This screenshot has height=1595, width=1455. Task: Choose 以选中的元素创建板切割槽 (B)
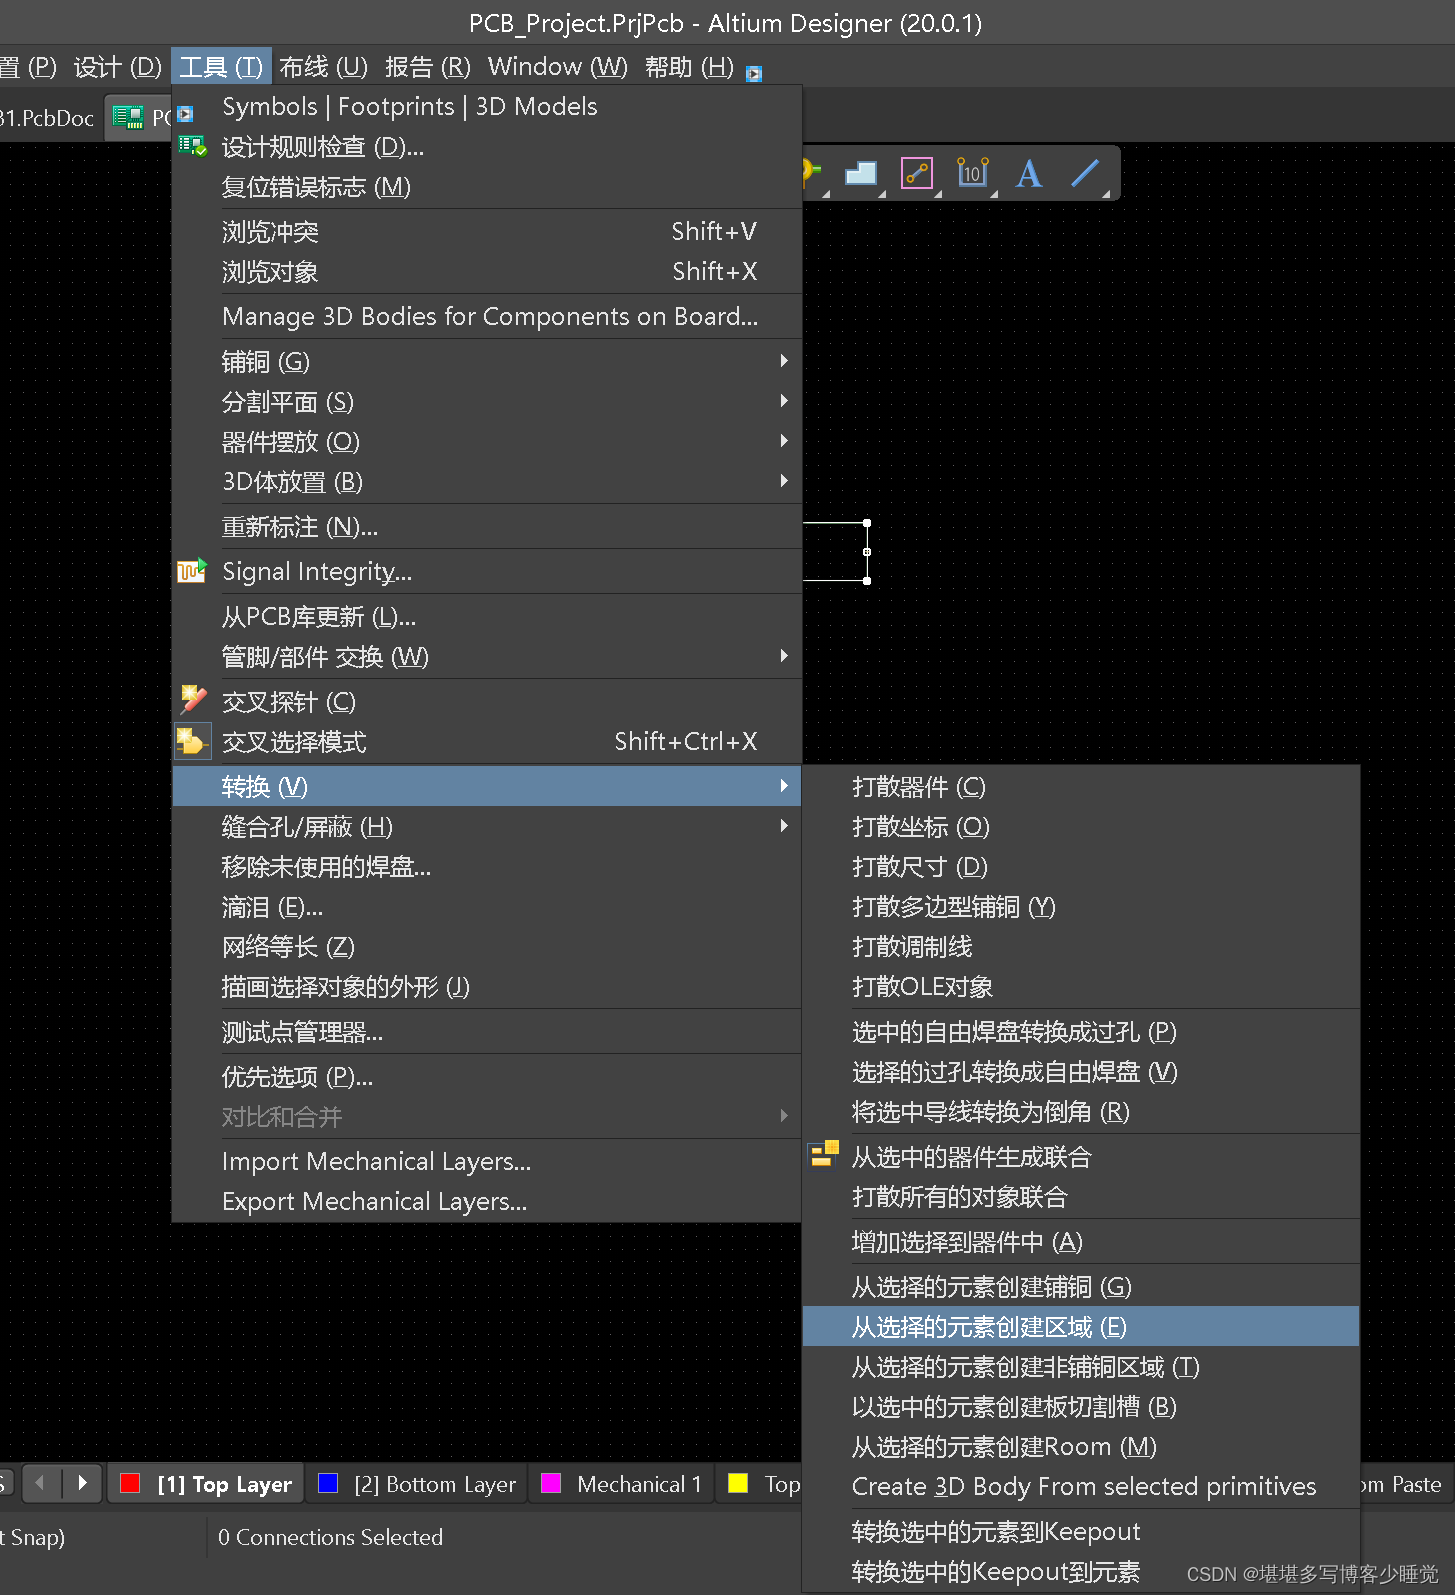[x=1081, y=1406]
